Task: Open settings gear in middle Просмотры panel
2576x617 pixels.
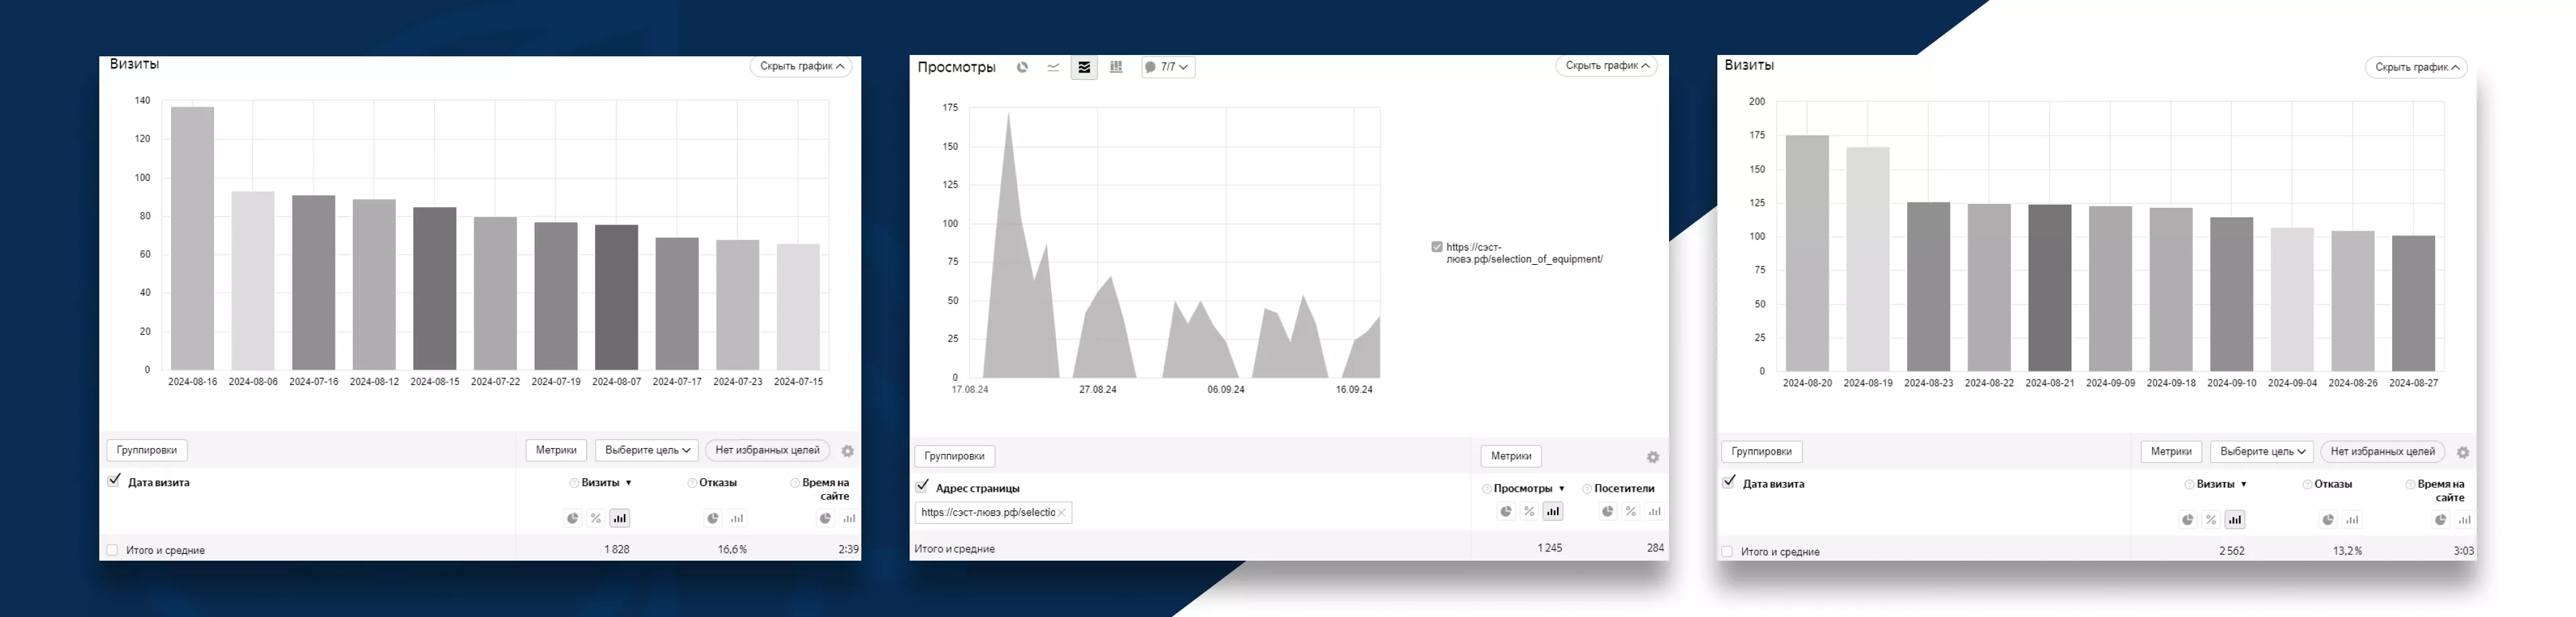Action: click(x=1653, y=457)
